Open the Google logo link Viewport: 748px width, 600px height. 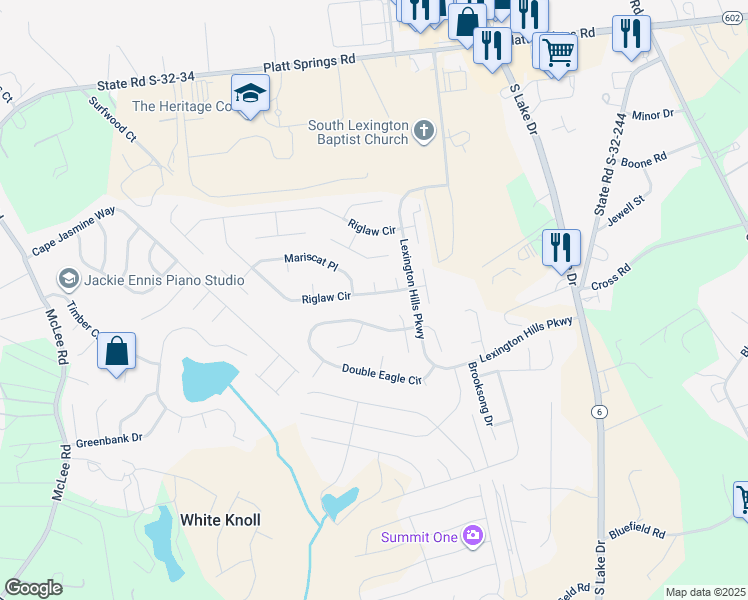tap(33, 588)
